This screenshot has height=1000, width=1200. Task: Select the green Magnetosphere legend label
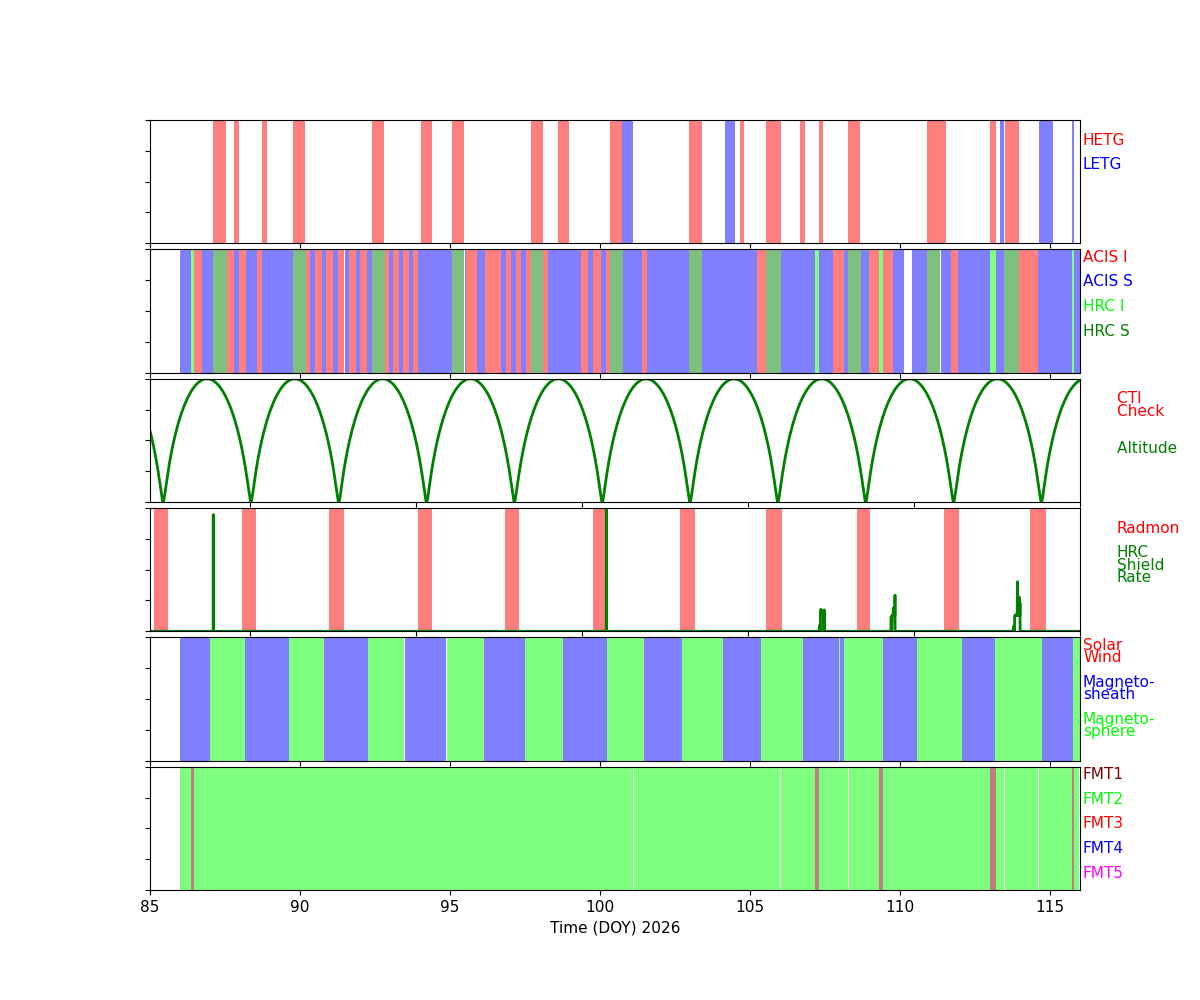pos(1118,725)
